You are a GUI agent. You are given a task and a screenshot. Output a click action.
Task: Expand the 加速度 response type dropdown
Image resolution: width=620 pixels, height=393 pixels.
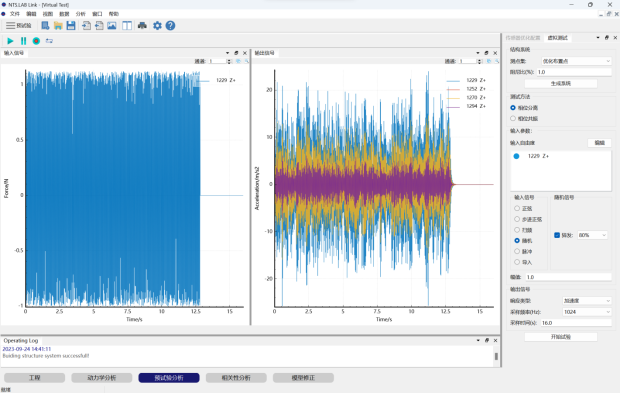pyautogui.click(x=587, y=301)
